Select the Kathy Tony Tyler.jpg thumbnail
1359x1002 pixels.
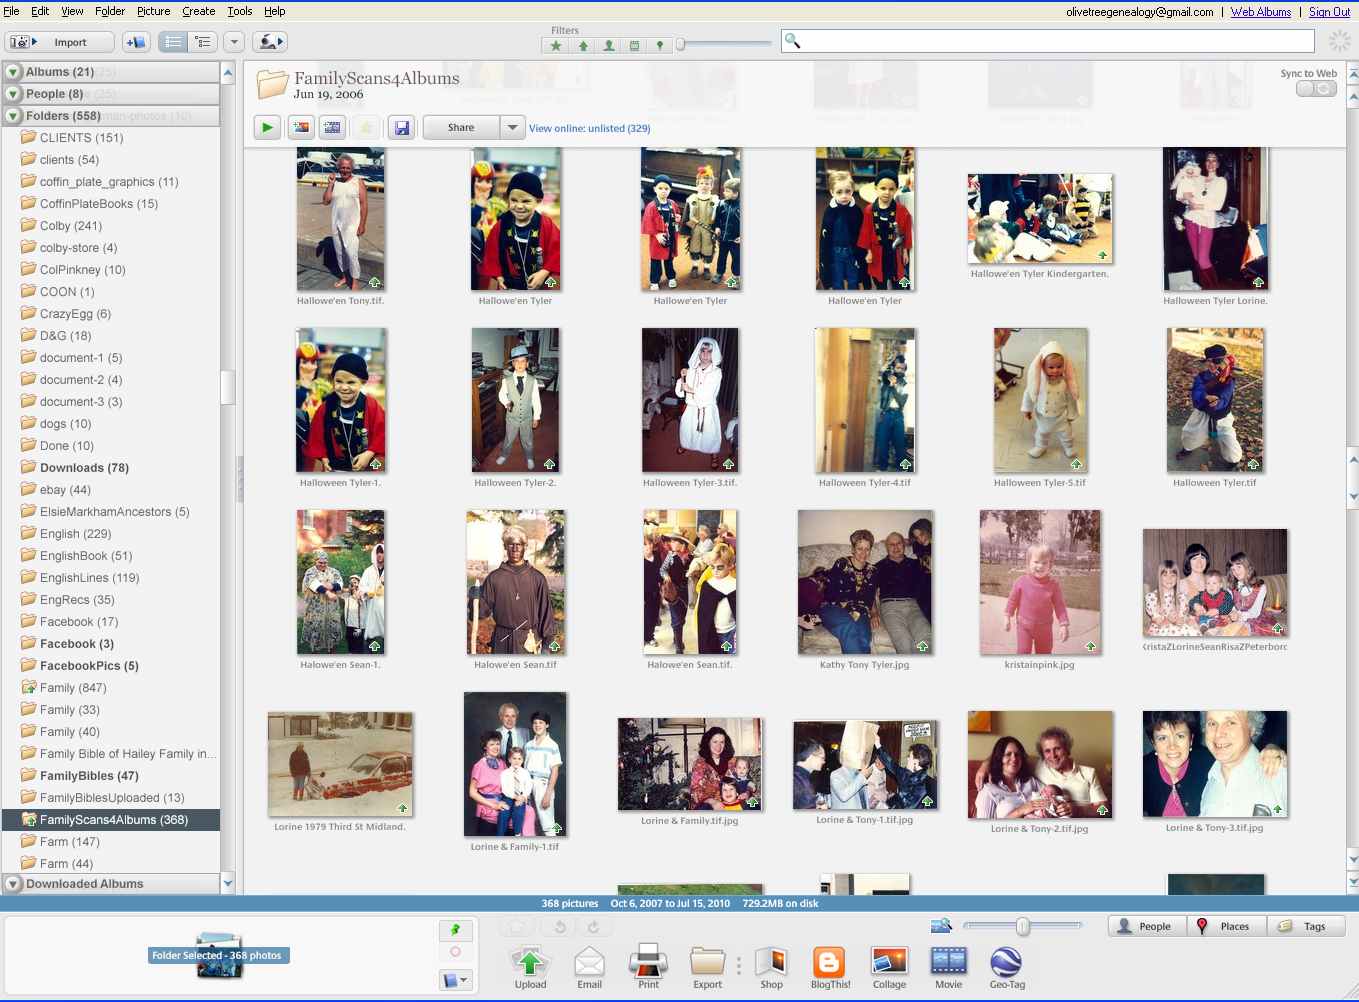864,582
